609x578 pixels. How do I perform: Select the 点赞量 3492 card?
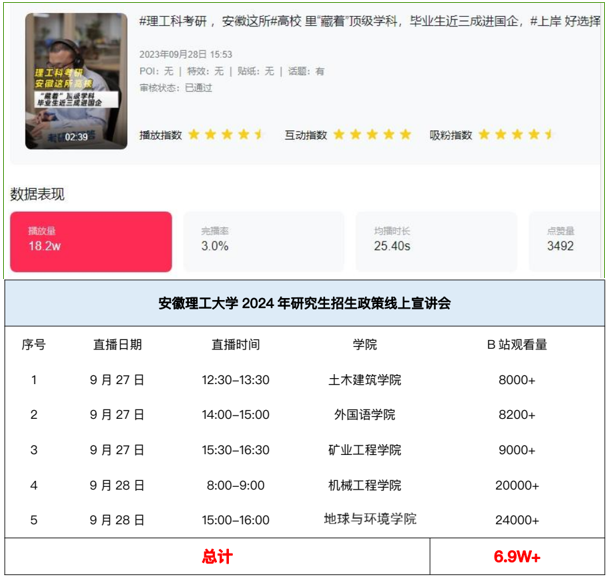coord(566,242)
